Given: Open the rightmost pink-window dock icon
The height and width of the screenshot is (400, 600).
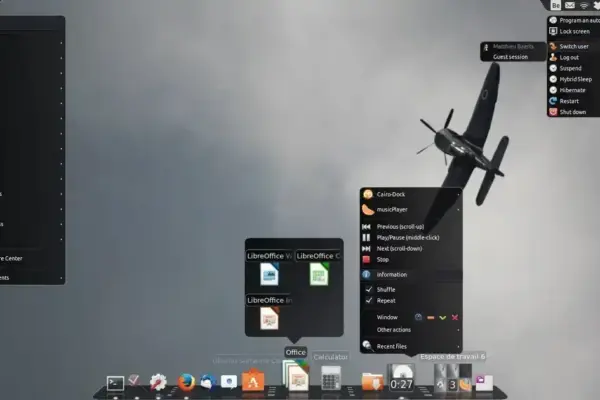Looking at the screenshot, I should click(x=484, y=383).
